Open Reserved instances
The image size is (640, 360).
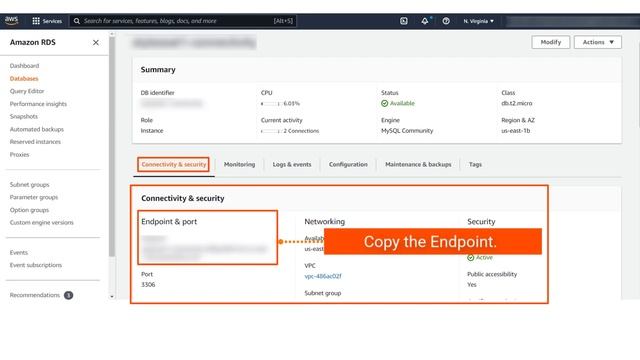click(x=35, y=142)
